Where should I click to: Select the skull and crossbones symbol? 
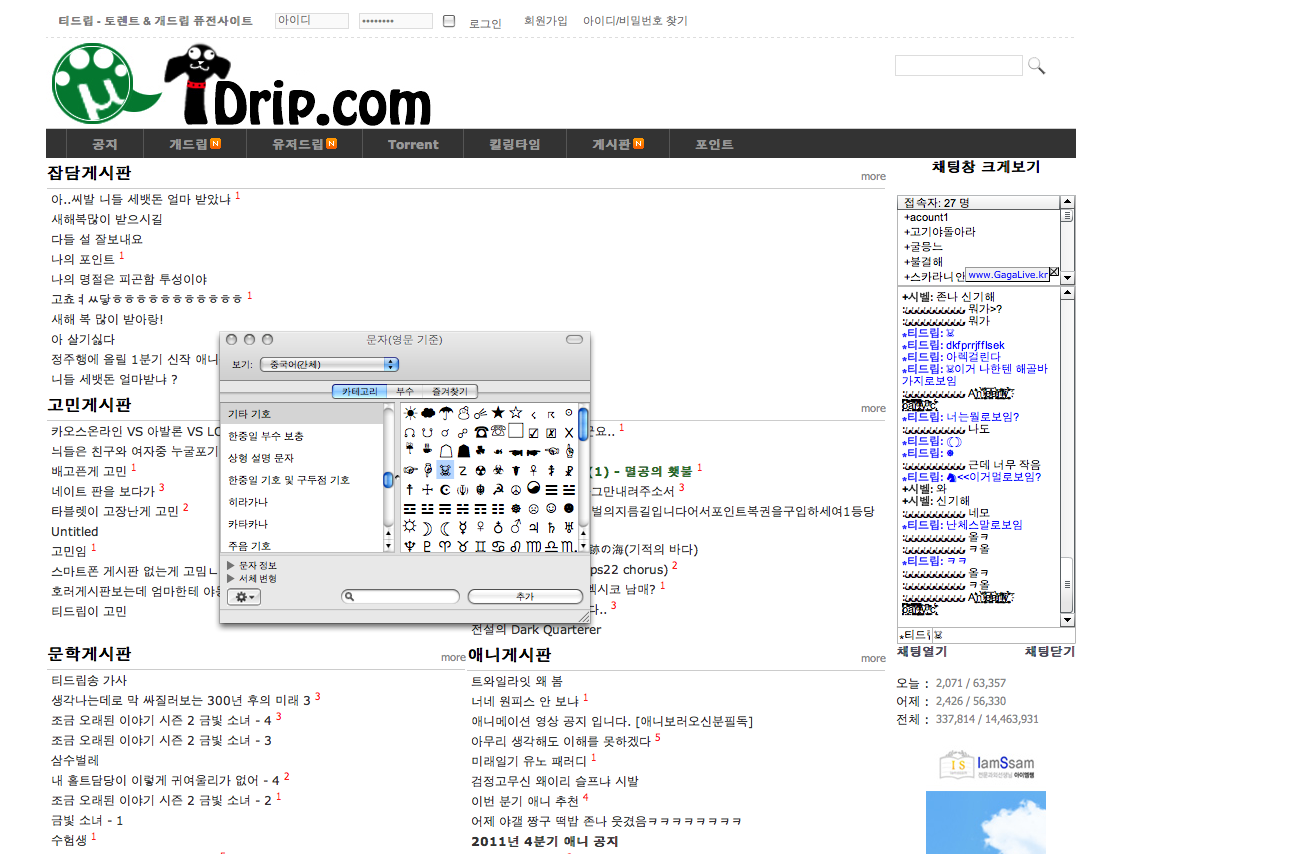click(445, 470)
